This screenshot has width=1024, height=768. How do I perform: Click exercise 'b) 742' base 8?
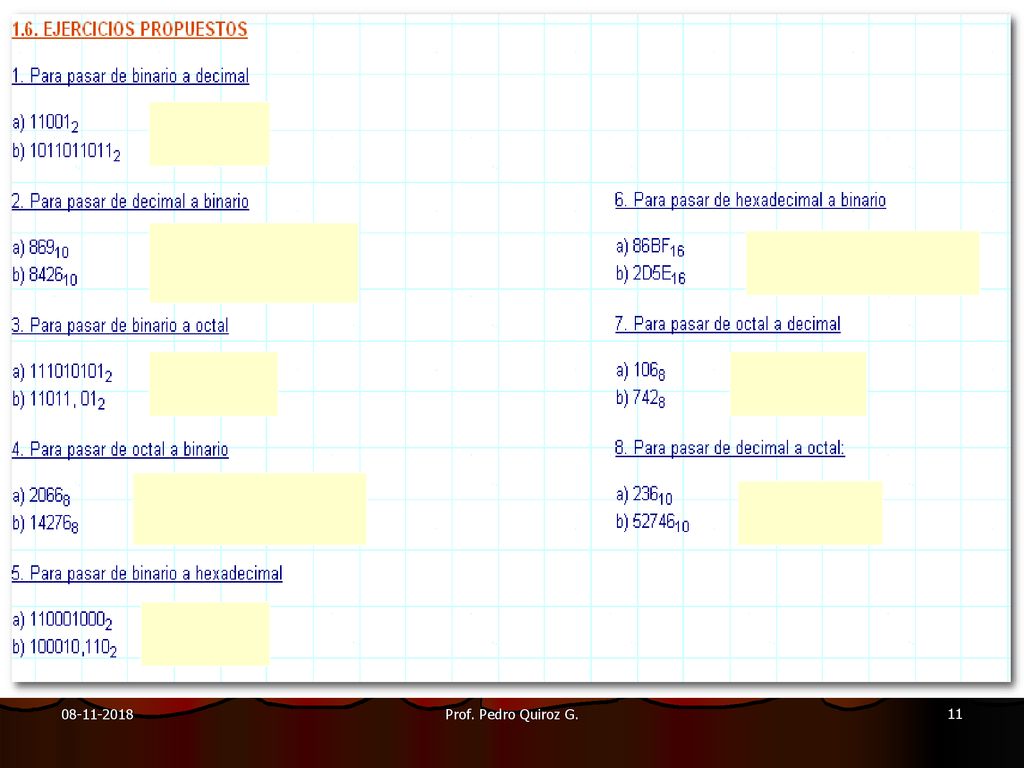(640, 398)
